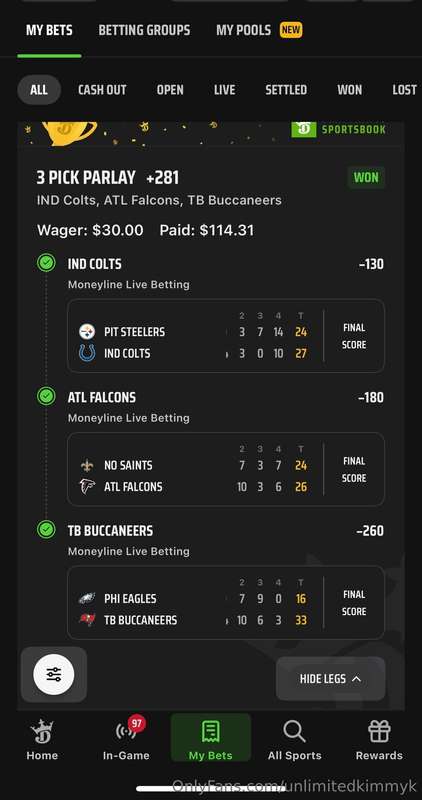This screenshot has height=800, width=422.
Task: Filter bets by Cash Out
Action: 102,90
